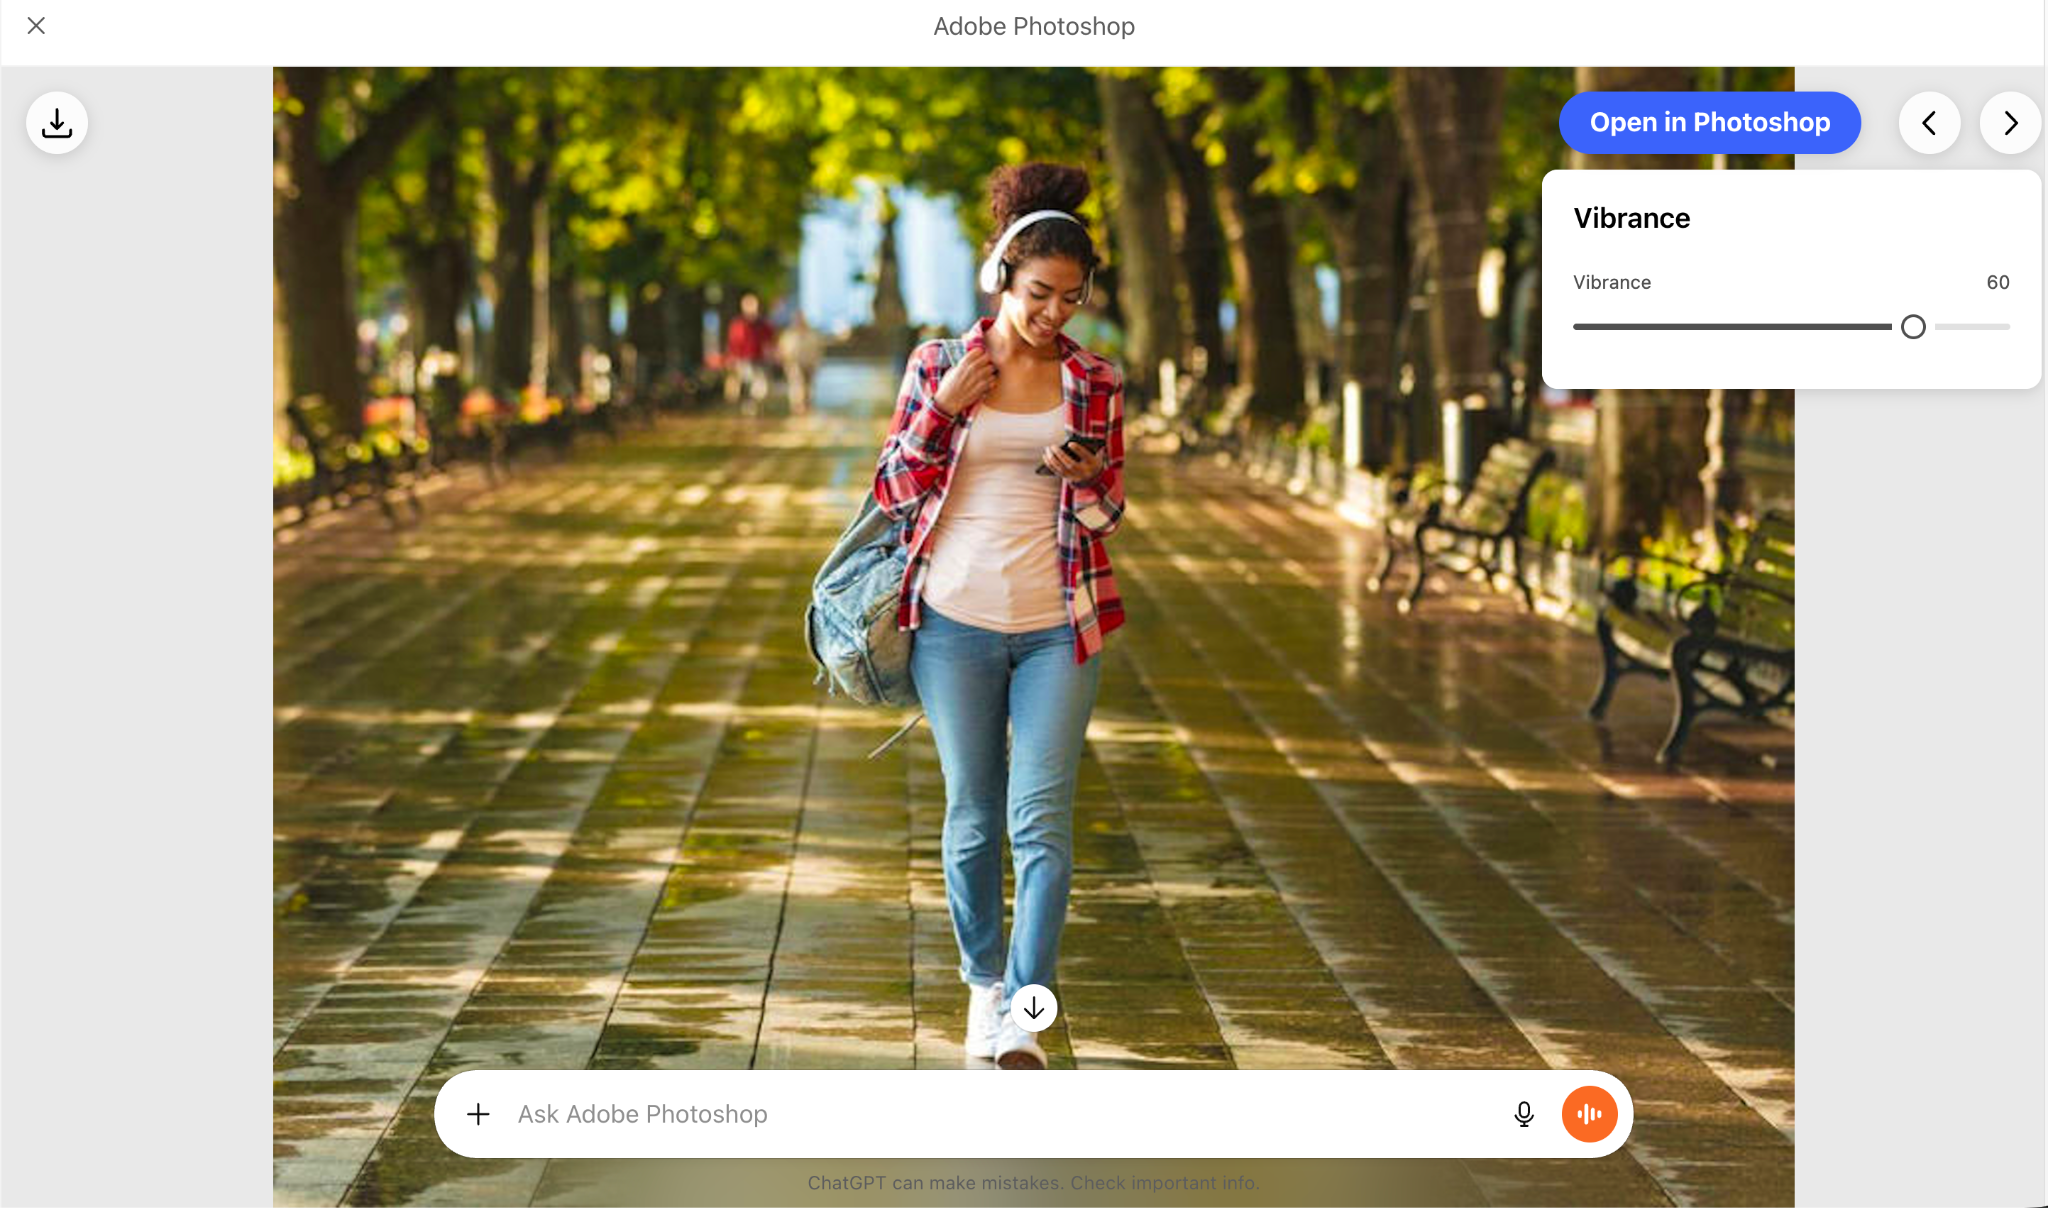The width and height of the screenshot is (2048, 1208).
Task: Click the Adobe Photoshop title at the top
Action: (1033, 27)
